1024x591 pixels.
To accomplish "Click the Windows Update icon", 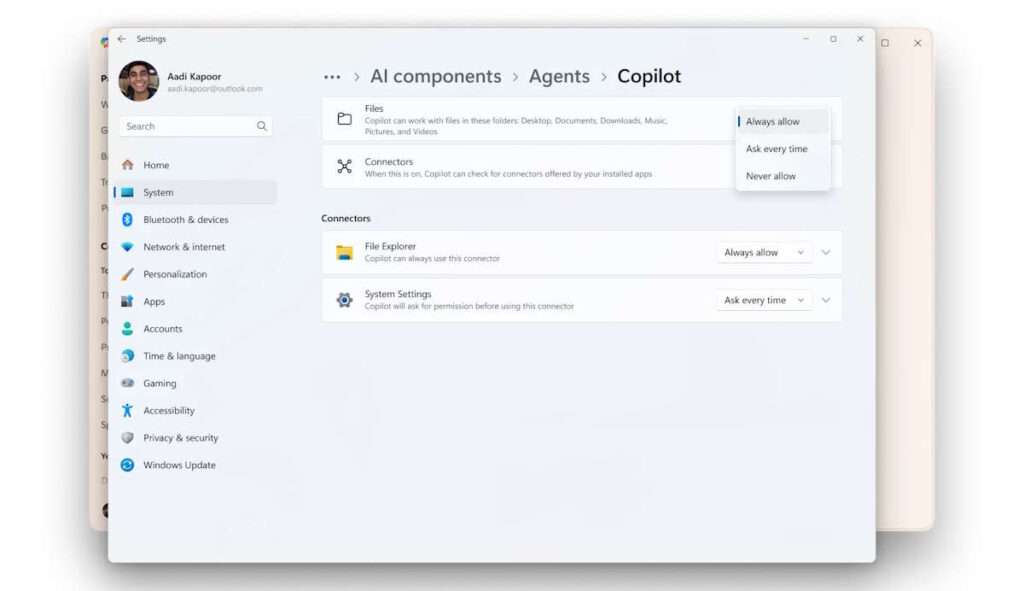I will 127,465.
